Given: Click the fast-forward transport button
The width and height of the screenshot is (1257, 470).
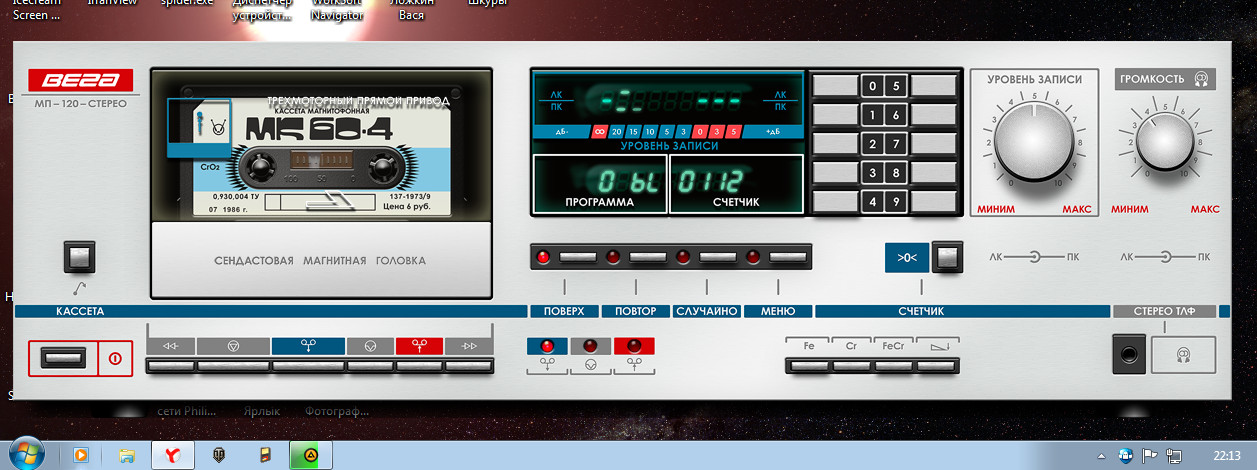Looking at the screenshot, I should click(x=468, y=365).
